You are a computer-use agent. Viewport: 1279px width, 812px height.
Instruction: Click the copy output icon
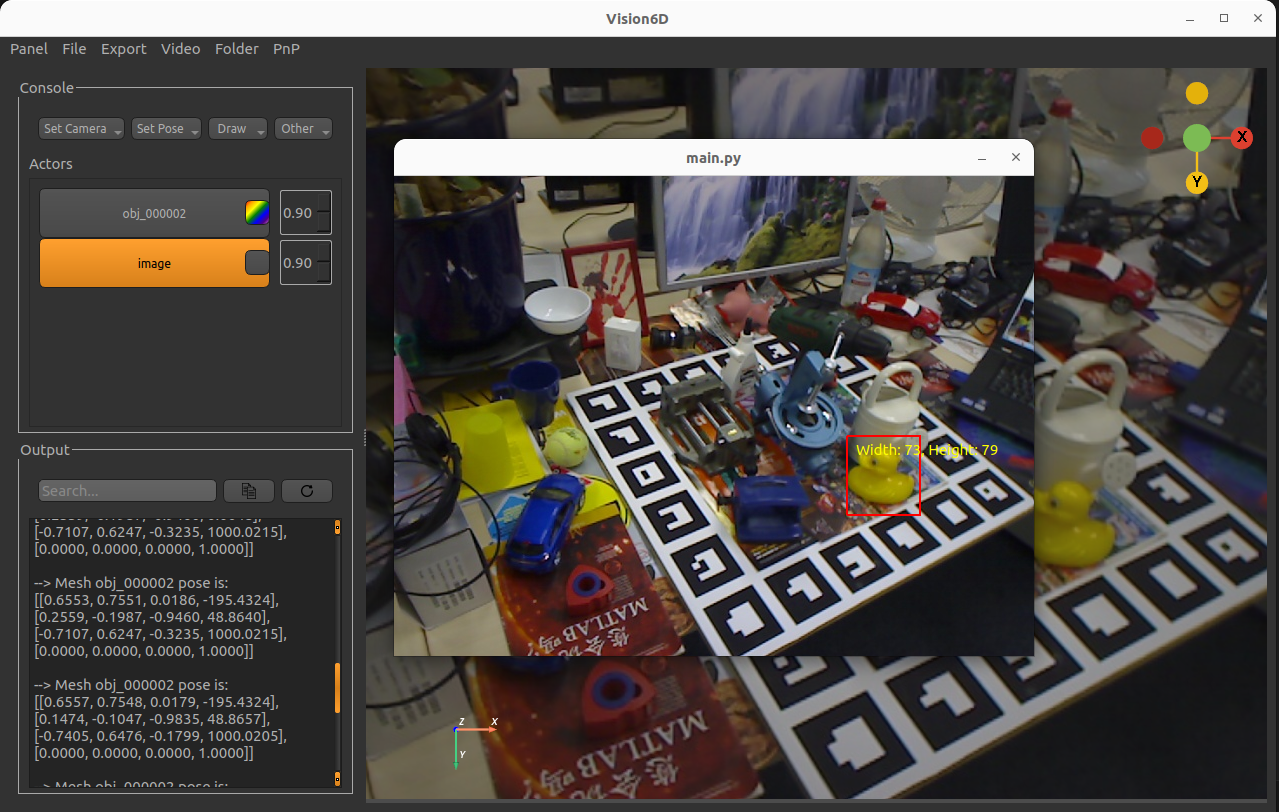(x=248, y=490)
